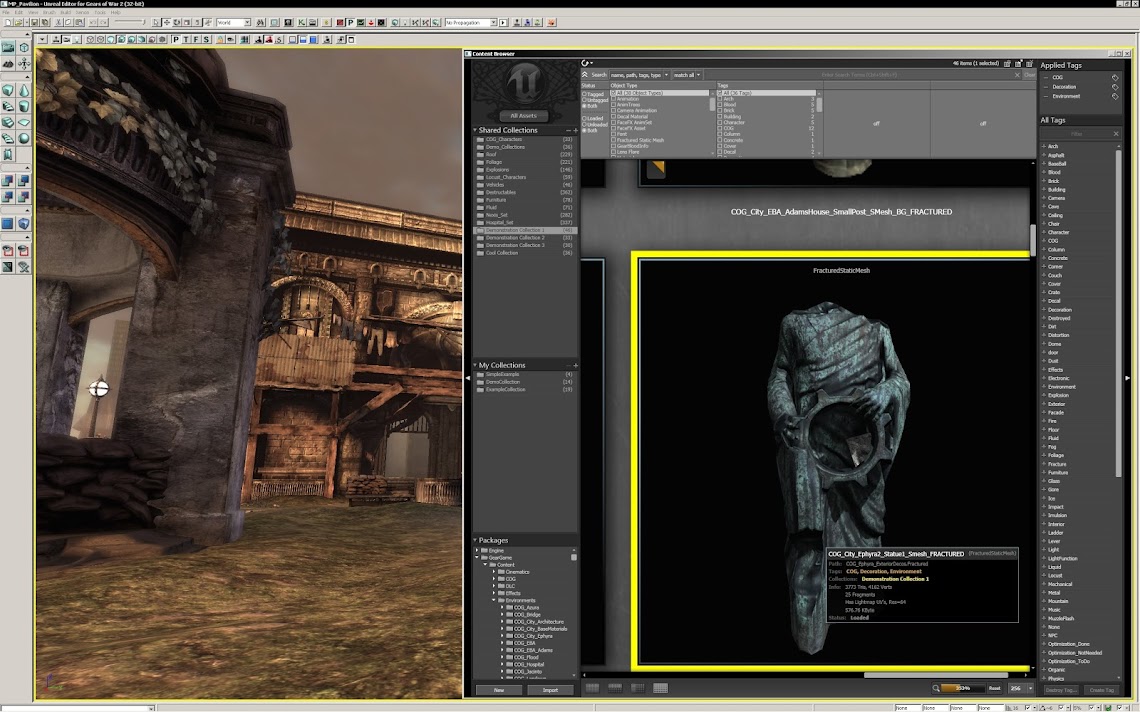The width and height of the screenshot is (1140, 712).
Task: Select the translate move widget tool
Action: click(166, 23)
